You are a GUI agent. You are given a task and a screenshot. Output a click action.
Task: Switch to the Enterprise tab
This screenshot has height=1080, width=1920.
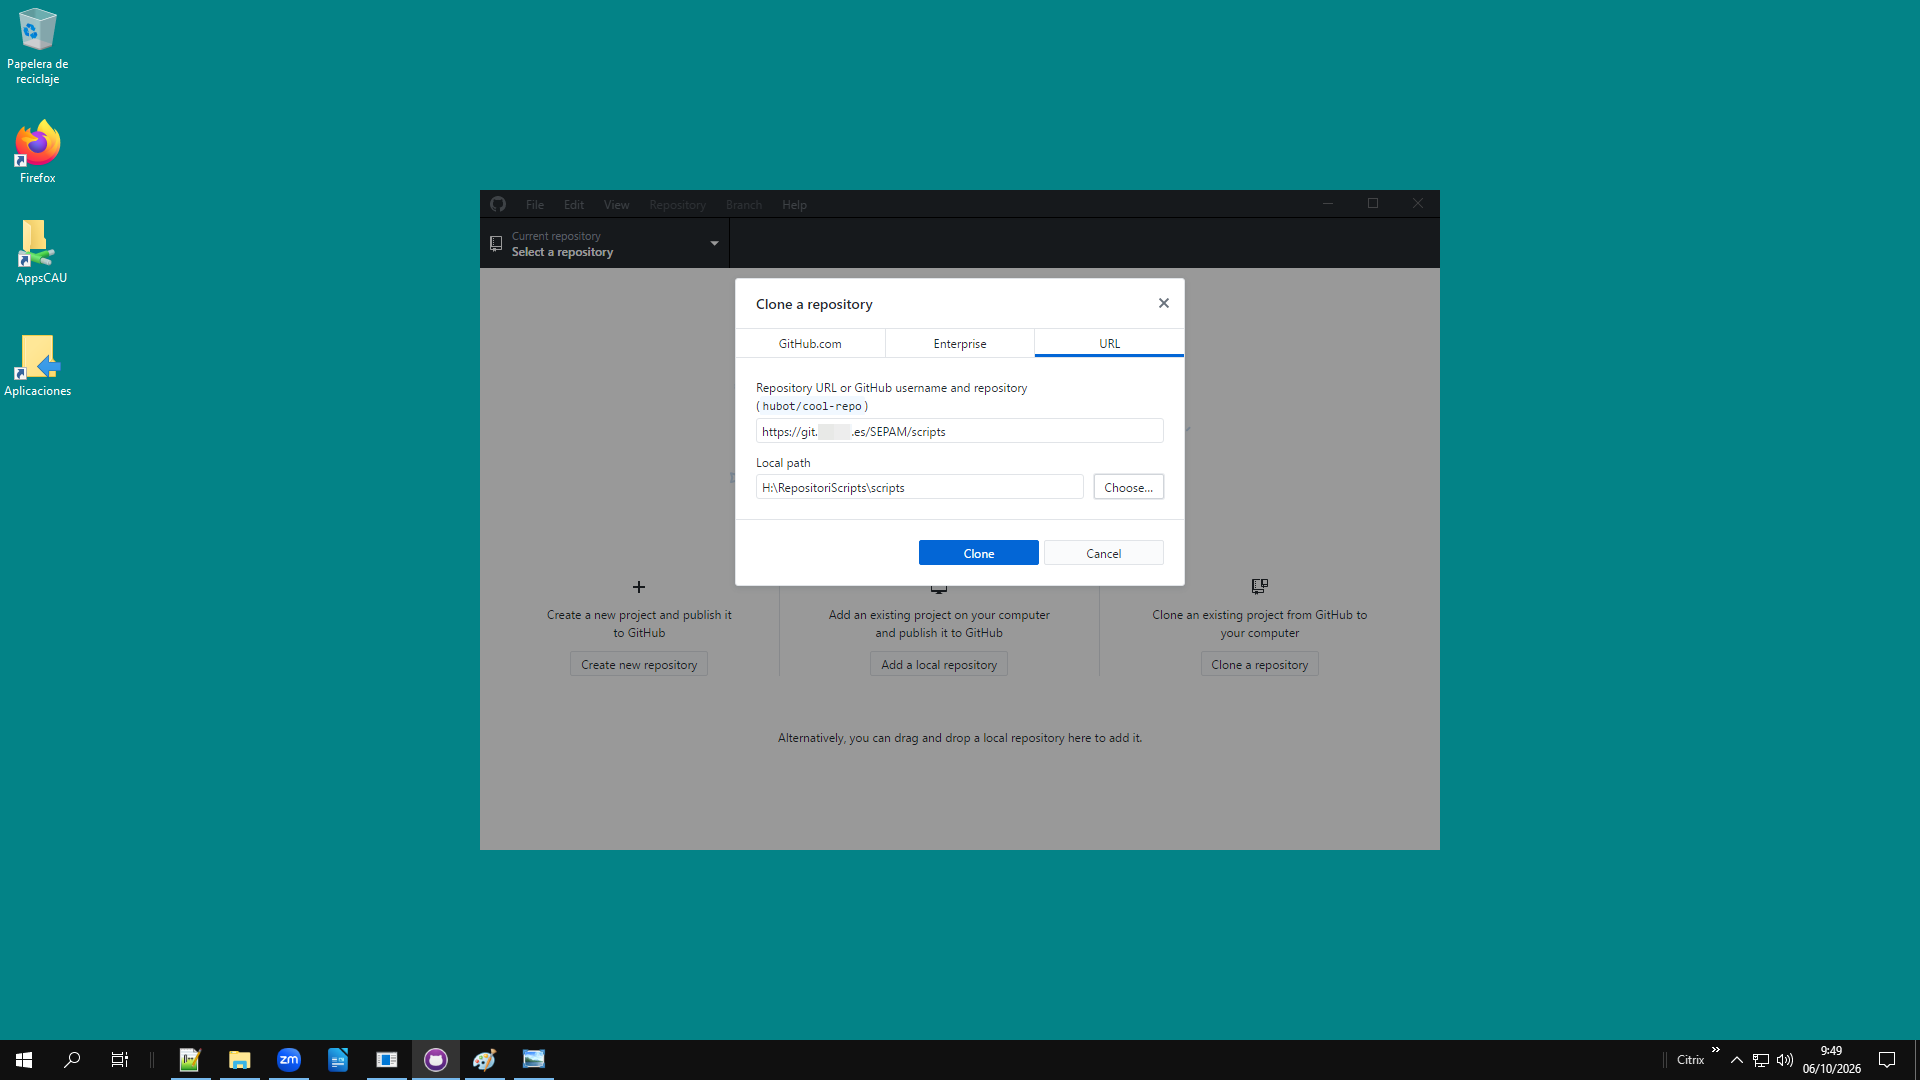(x=960, y=343)
